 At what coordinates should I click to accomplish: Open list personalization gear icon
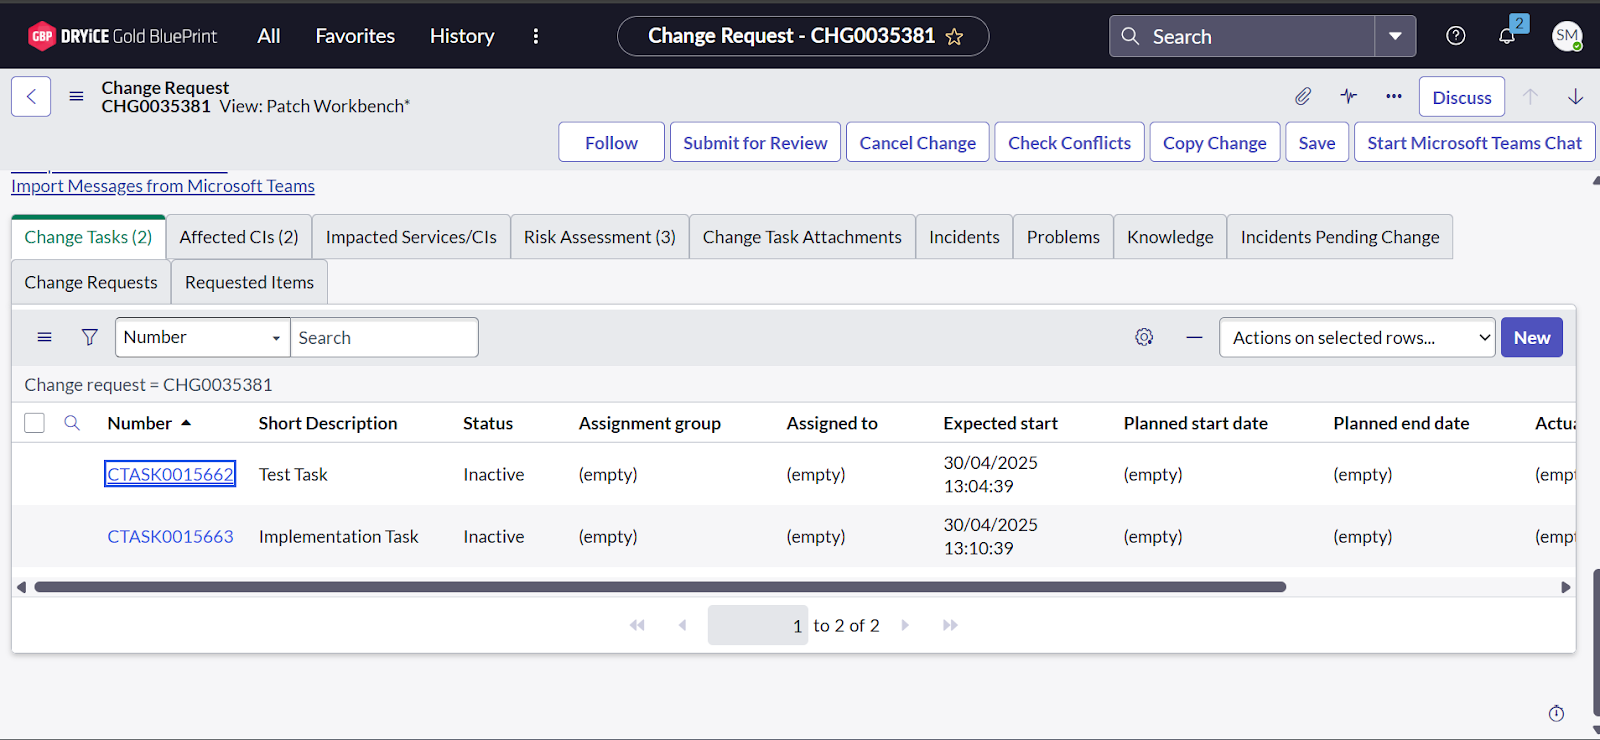point(1144,338)
